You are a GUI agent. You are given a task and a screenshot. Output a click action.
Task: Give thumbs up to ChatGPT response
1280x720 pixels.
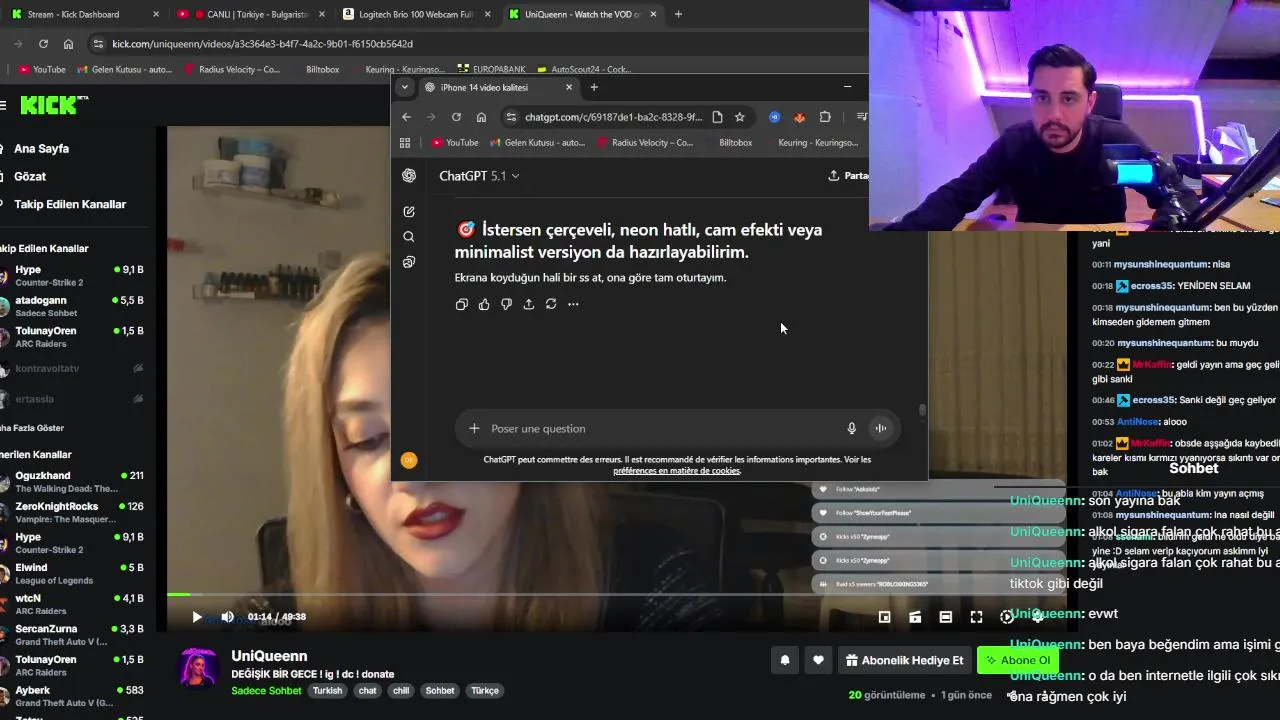point(484,304)
